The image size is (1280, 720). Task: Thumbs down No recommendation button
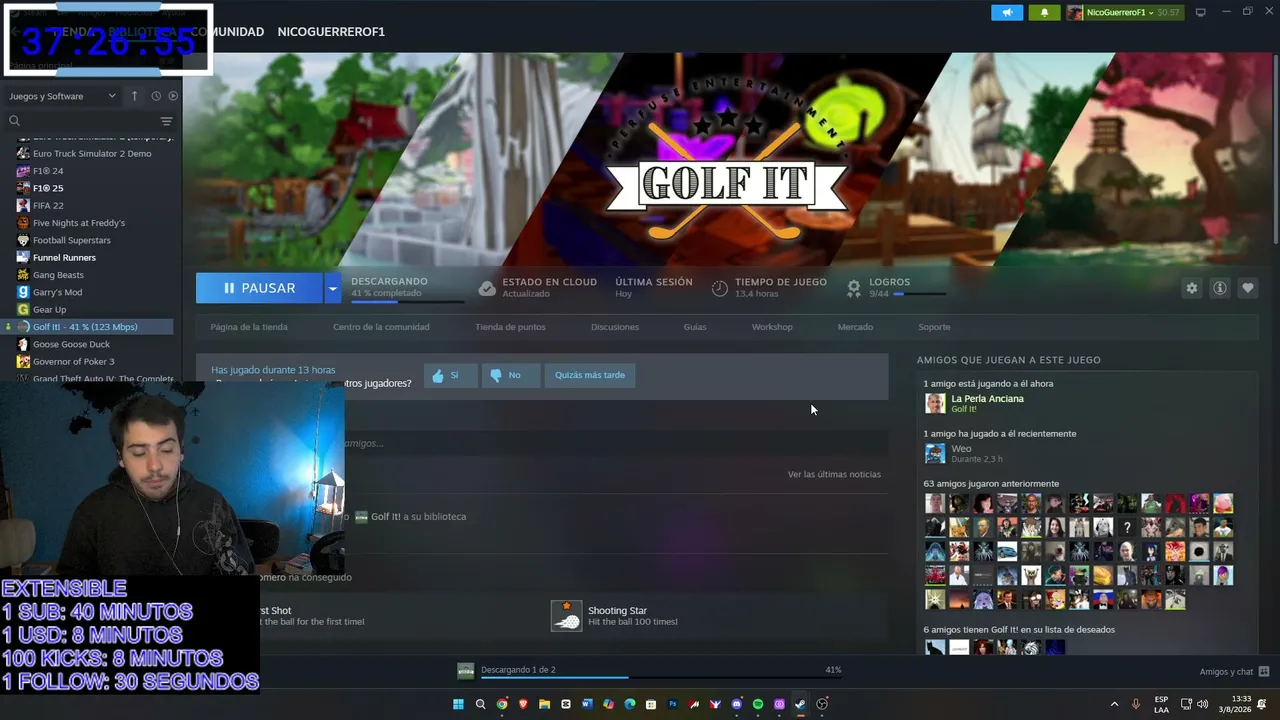coord(511,375)
